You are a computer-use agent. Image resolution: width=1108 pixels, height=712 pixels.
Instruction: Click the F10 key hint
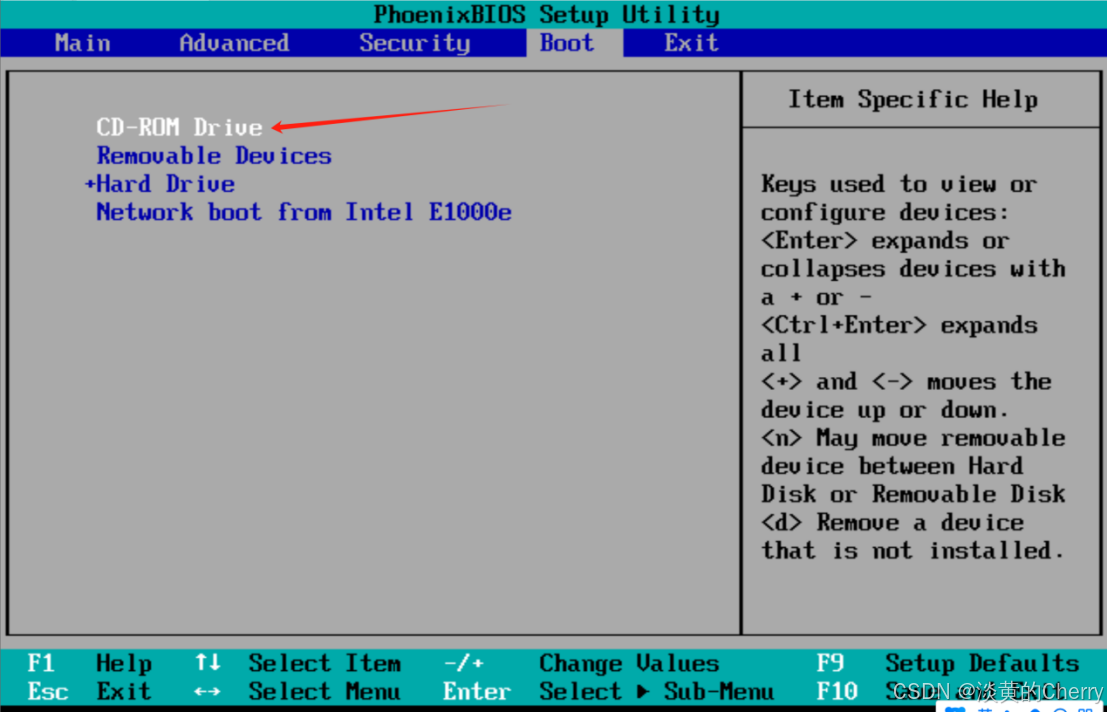(x=837, y=691)
